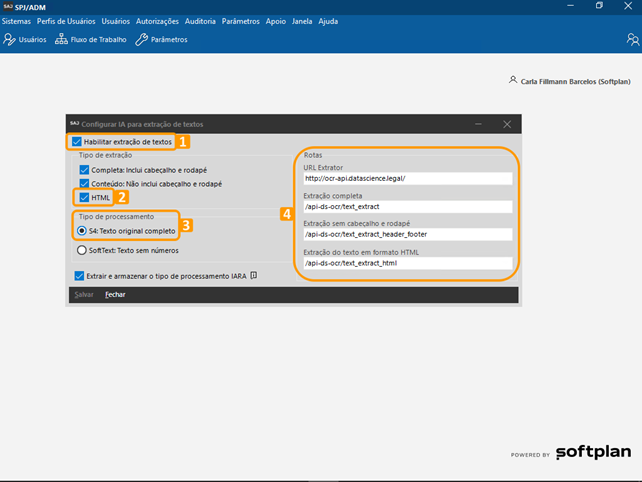Open Fluxo de Trabalho from toolbar
642x482 pixels.
pyautogui.click(x=91, y=40)
